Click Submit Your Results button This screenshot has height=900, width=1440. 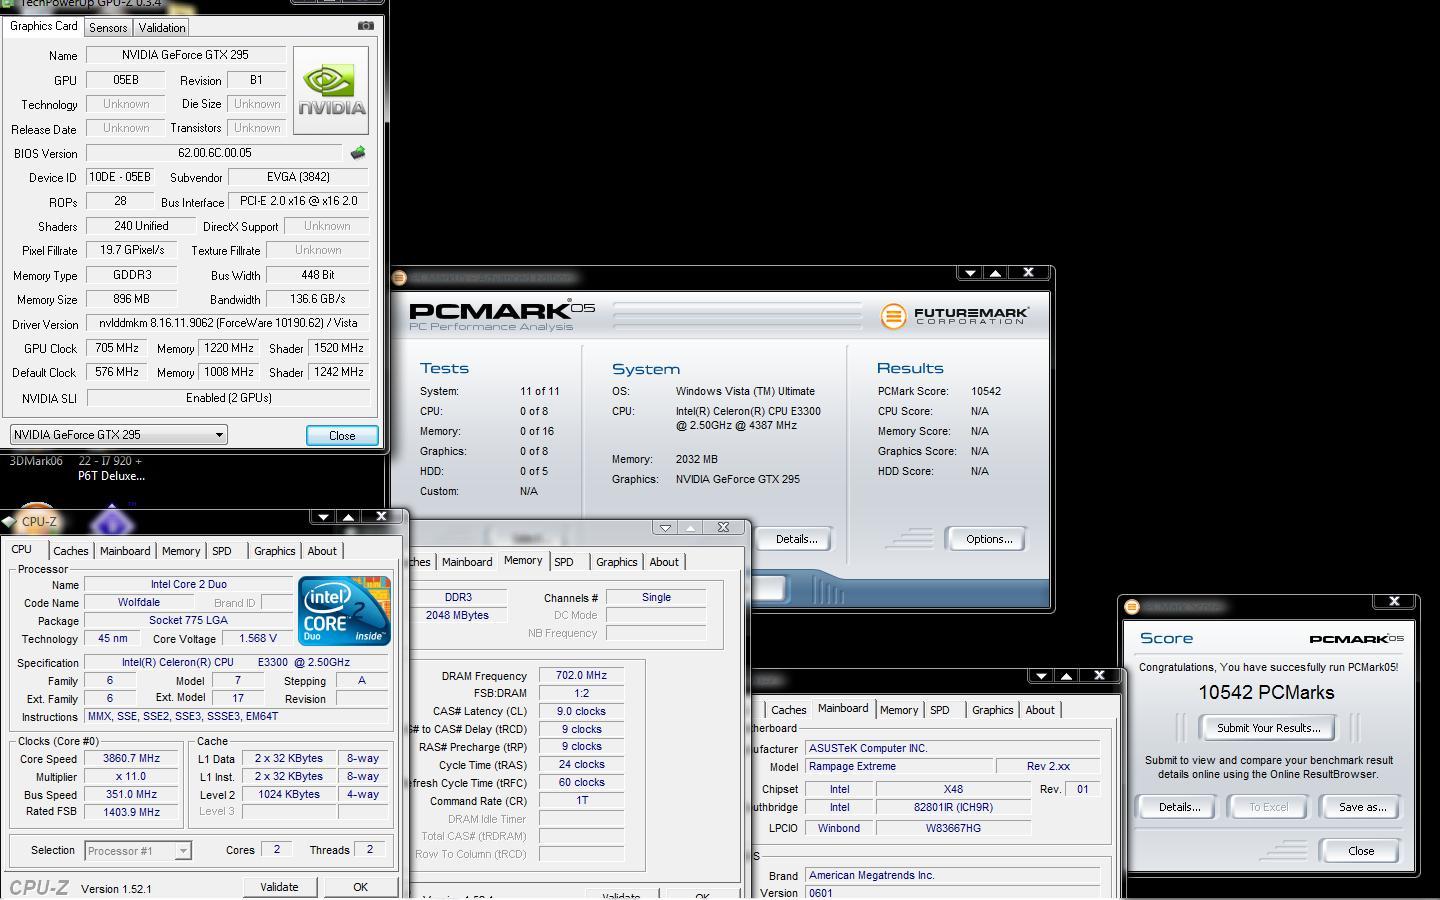tap(1268, 728)
